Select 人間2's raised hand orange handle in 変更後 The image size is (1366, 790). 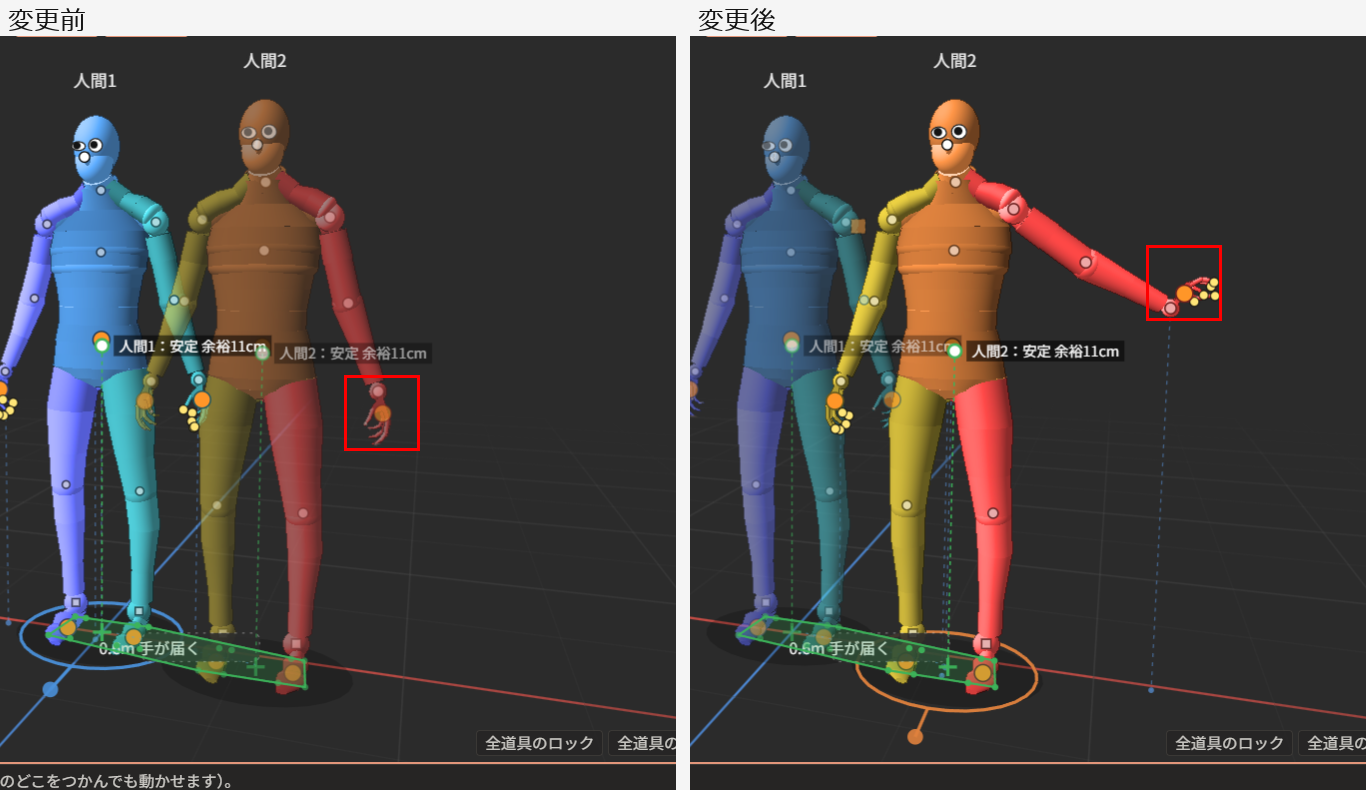[1184, 294]
